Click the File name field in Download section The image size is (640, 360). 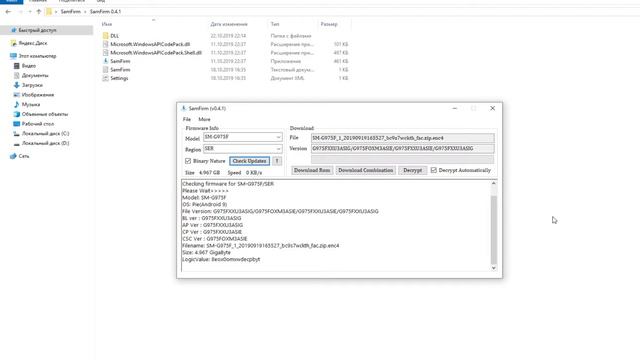pyautogui.click(x=402, y=138)
